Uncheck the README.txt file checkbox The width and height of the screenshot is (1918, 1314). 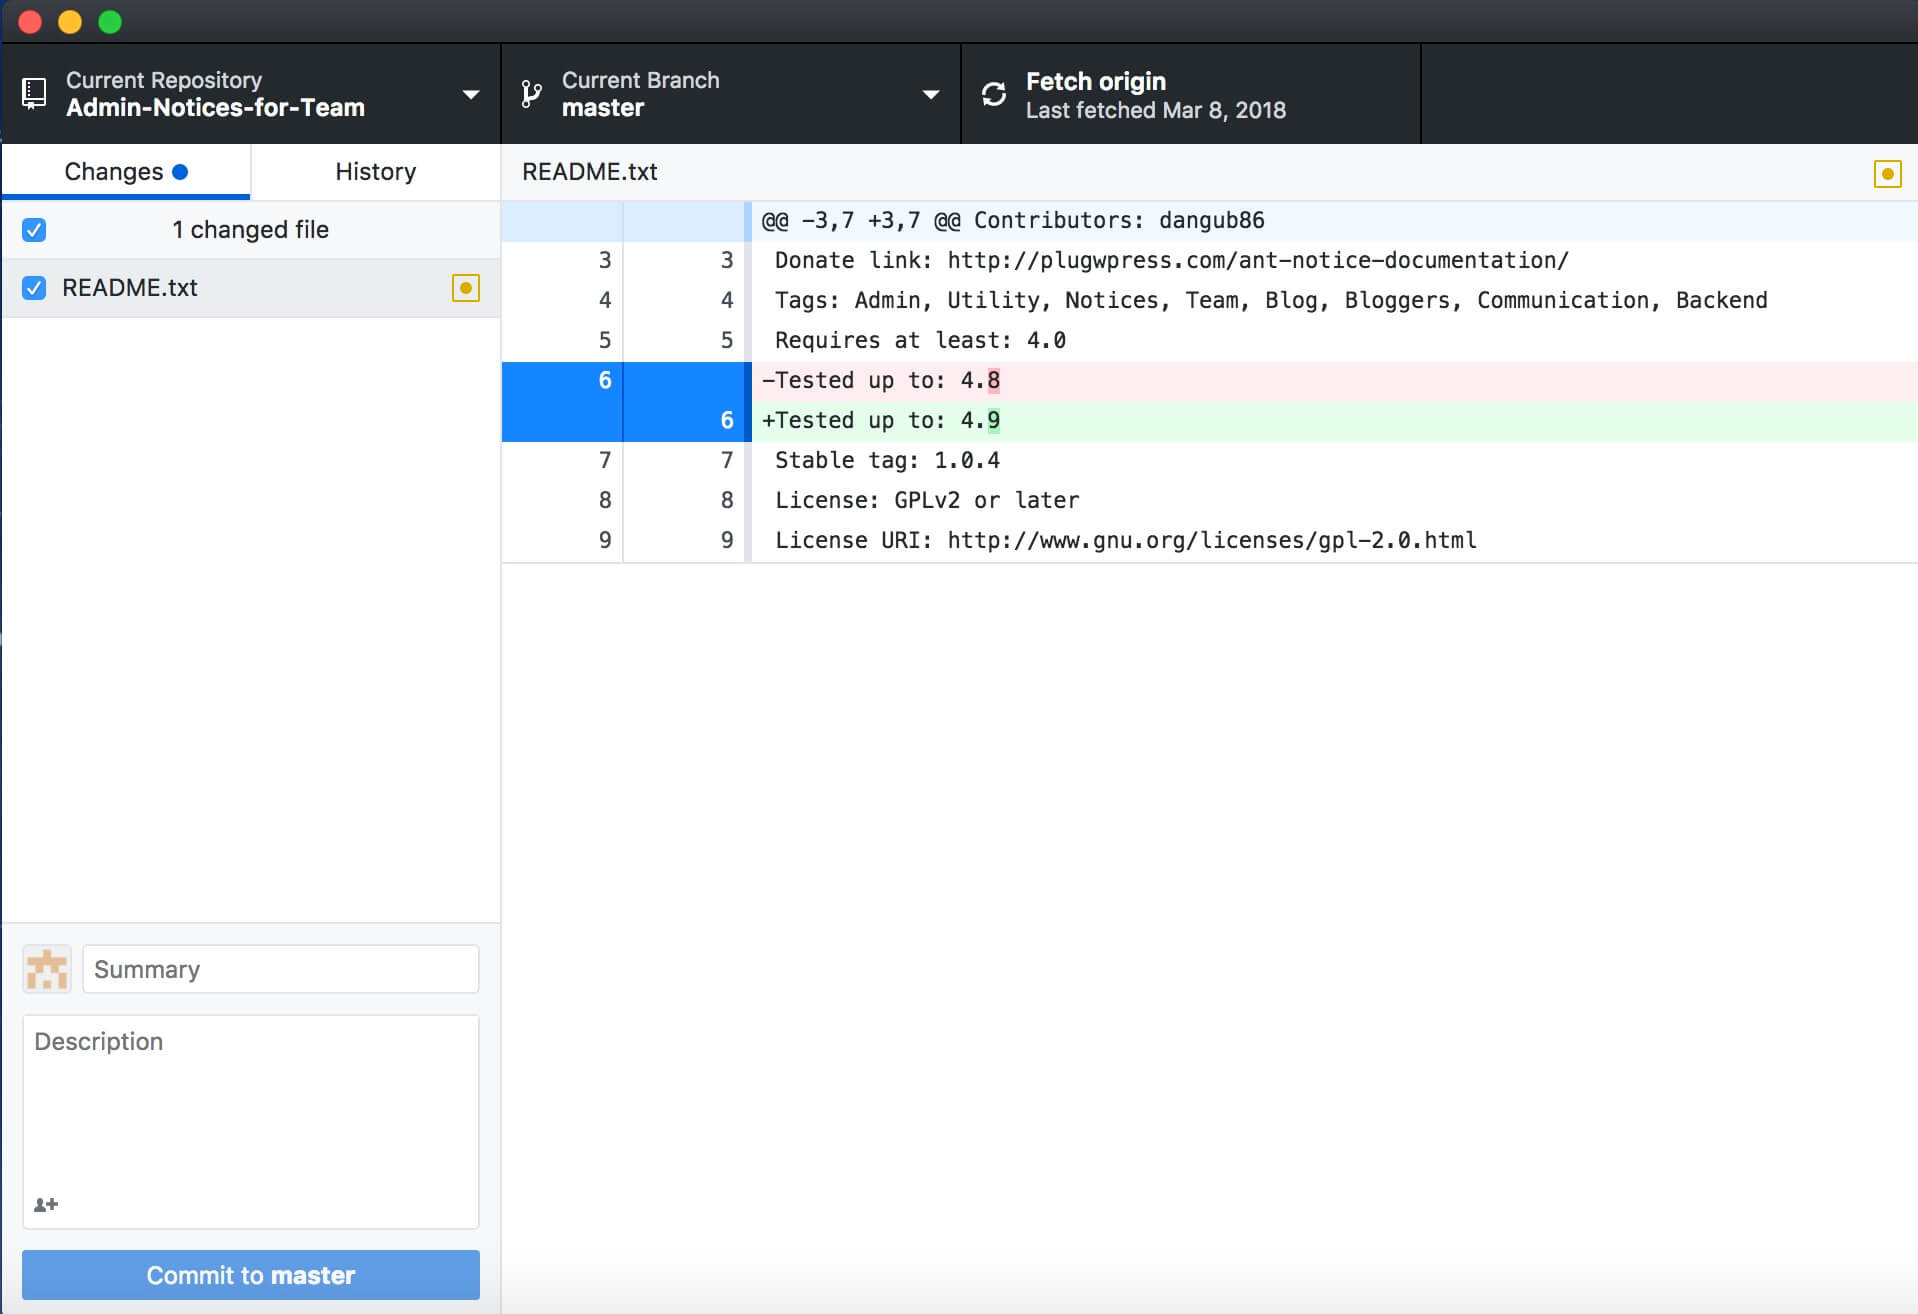point(34,288)
